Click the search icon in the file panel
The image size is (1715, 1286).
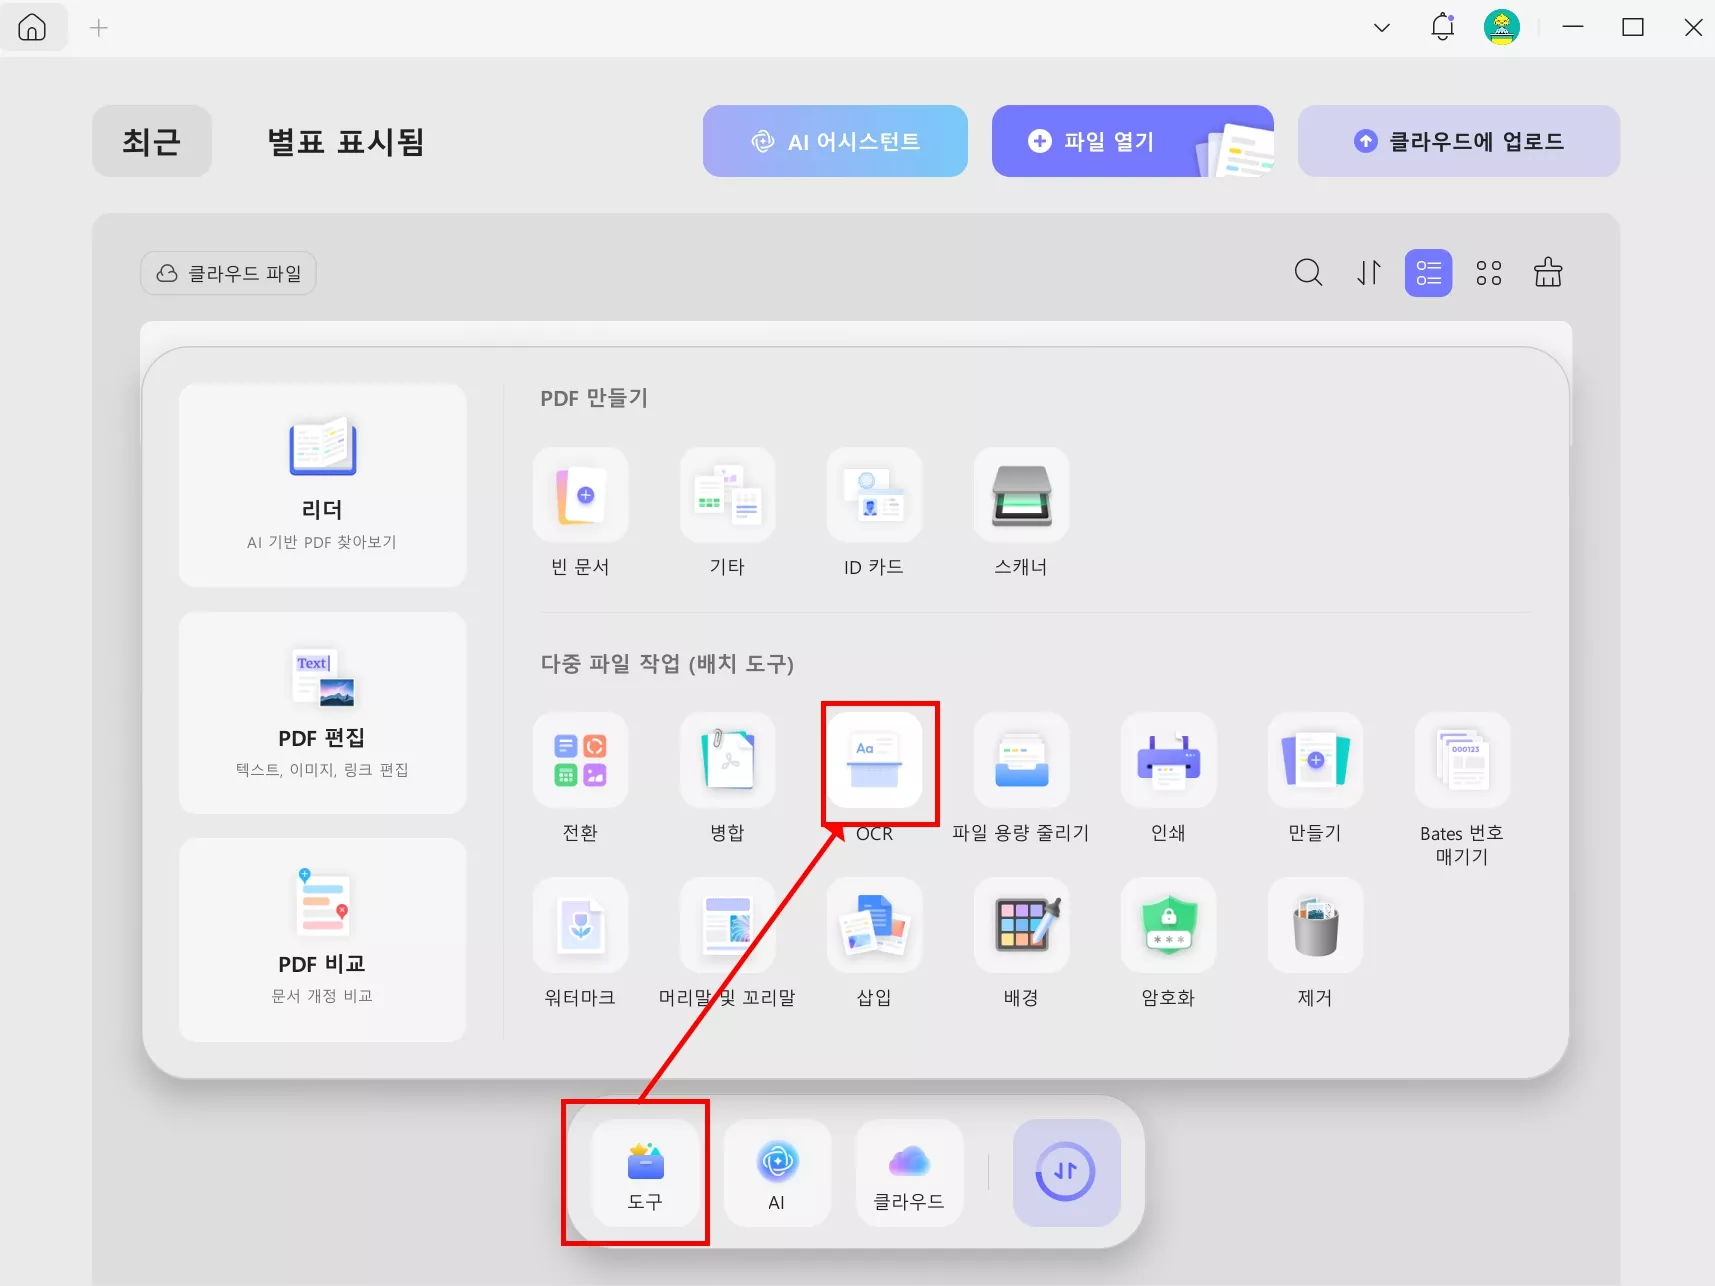1308,272
